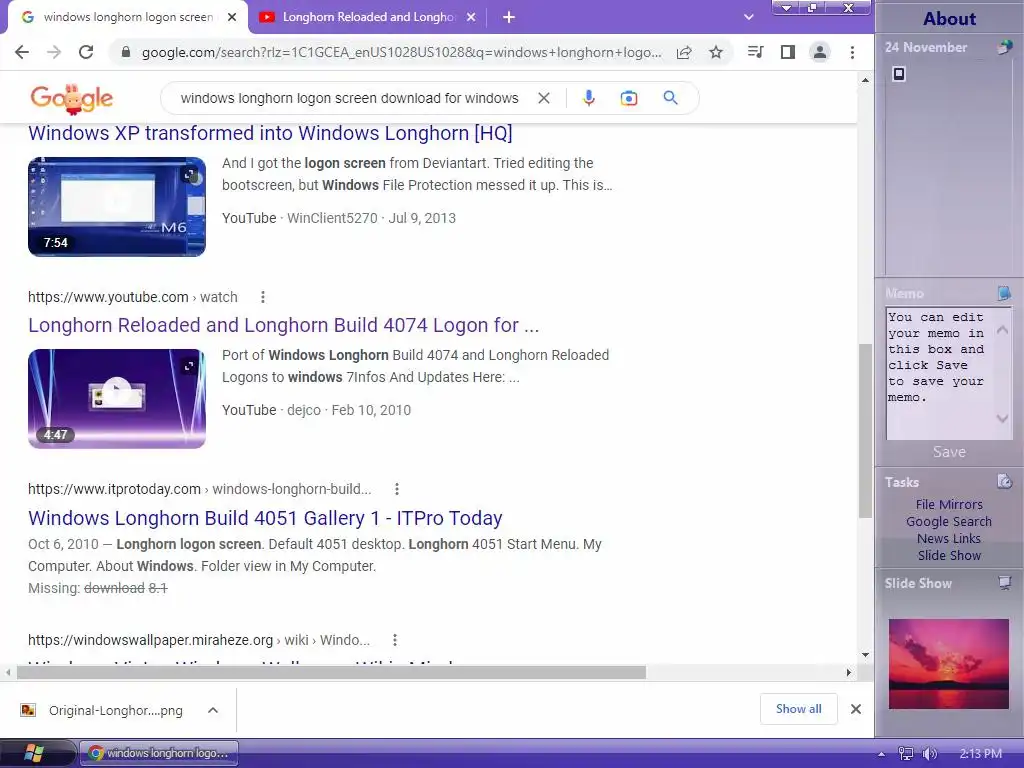Search by image with Google Lens
The image size is (1024, 768).
629,98
